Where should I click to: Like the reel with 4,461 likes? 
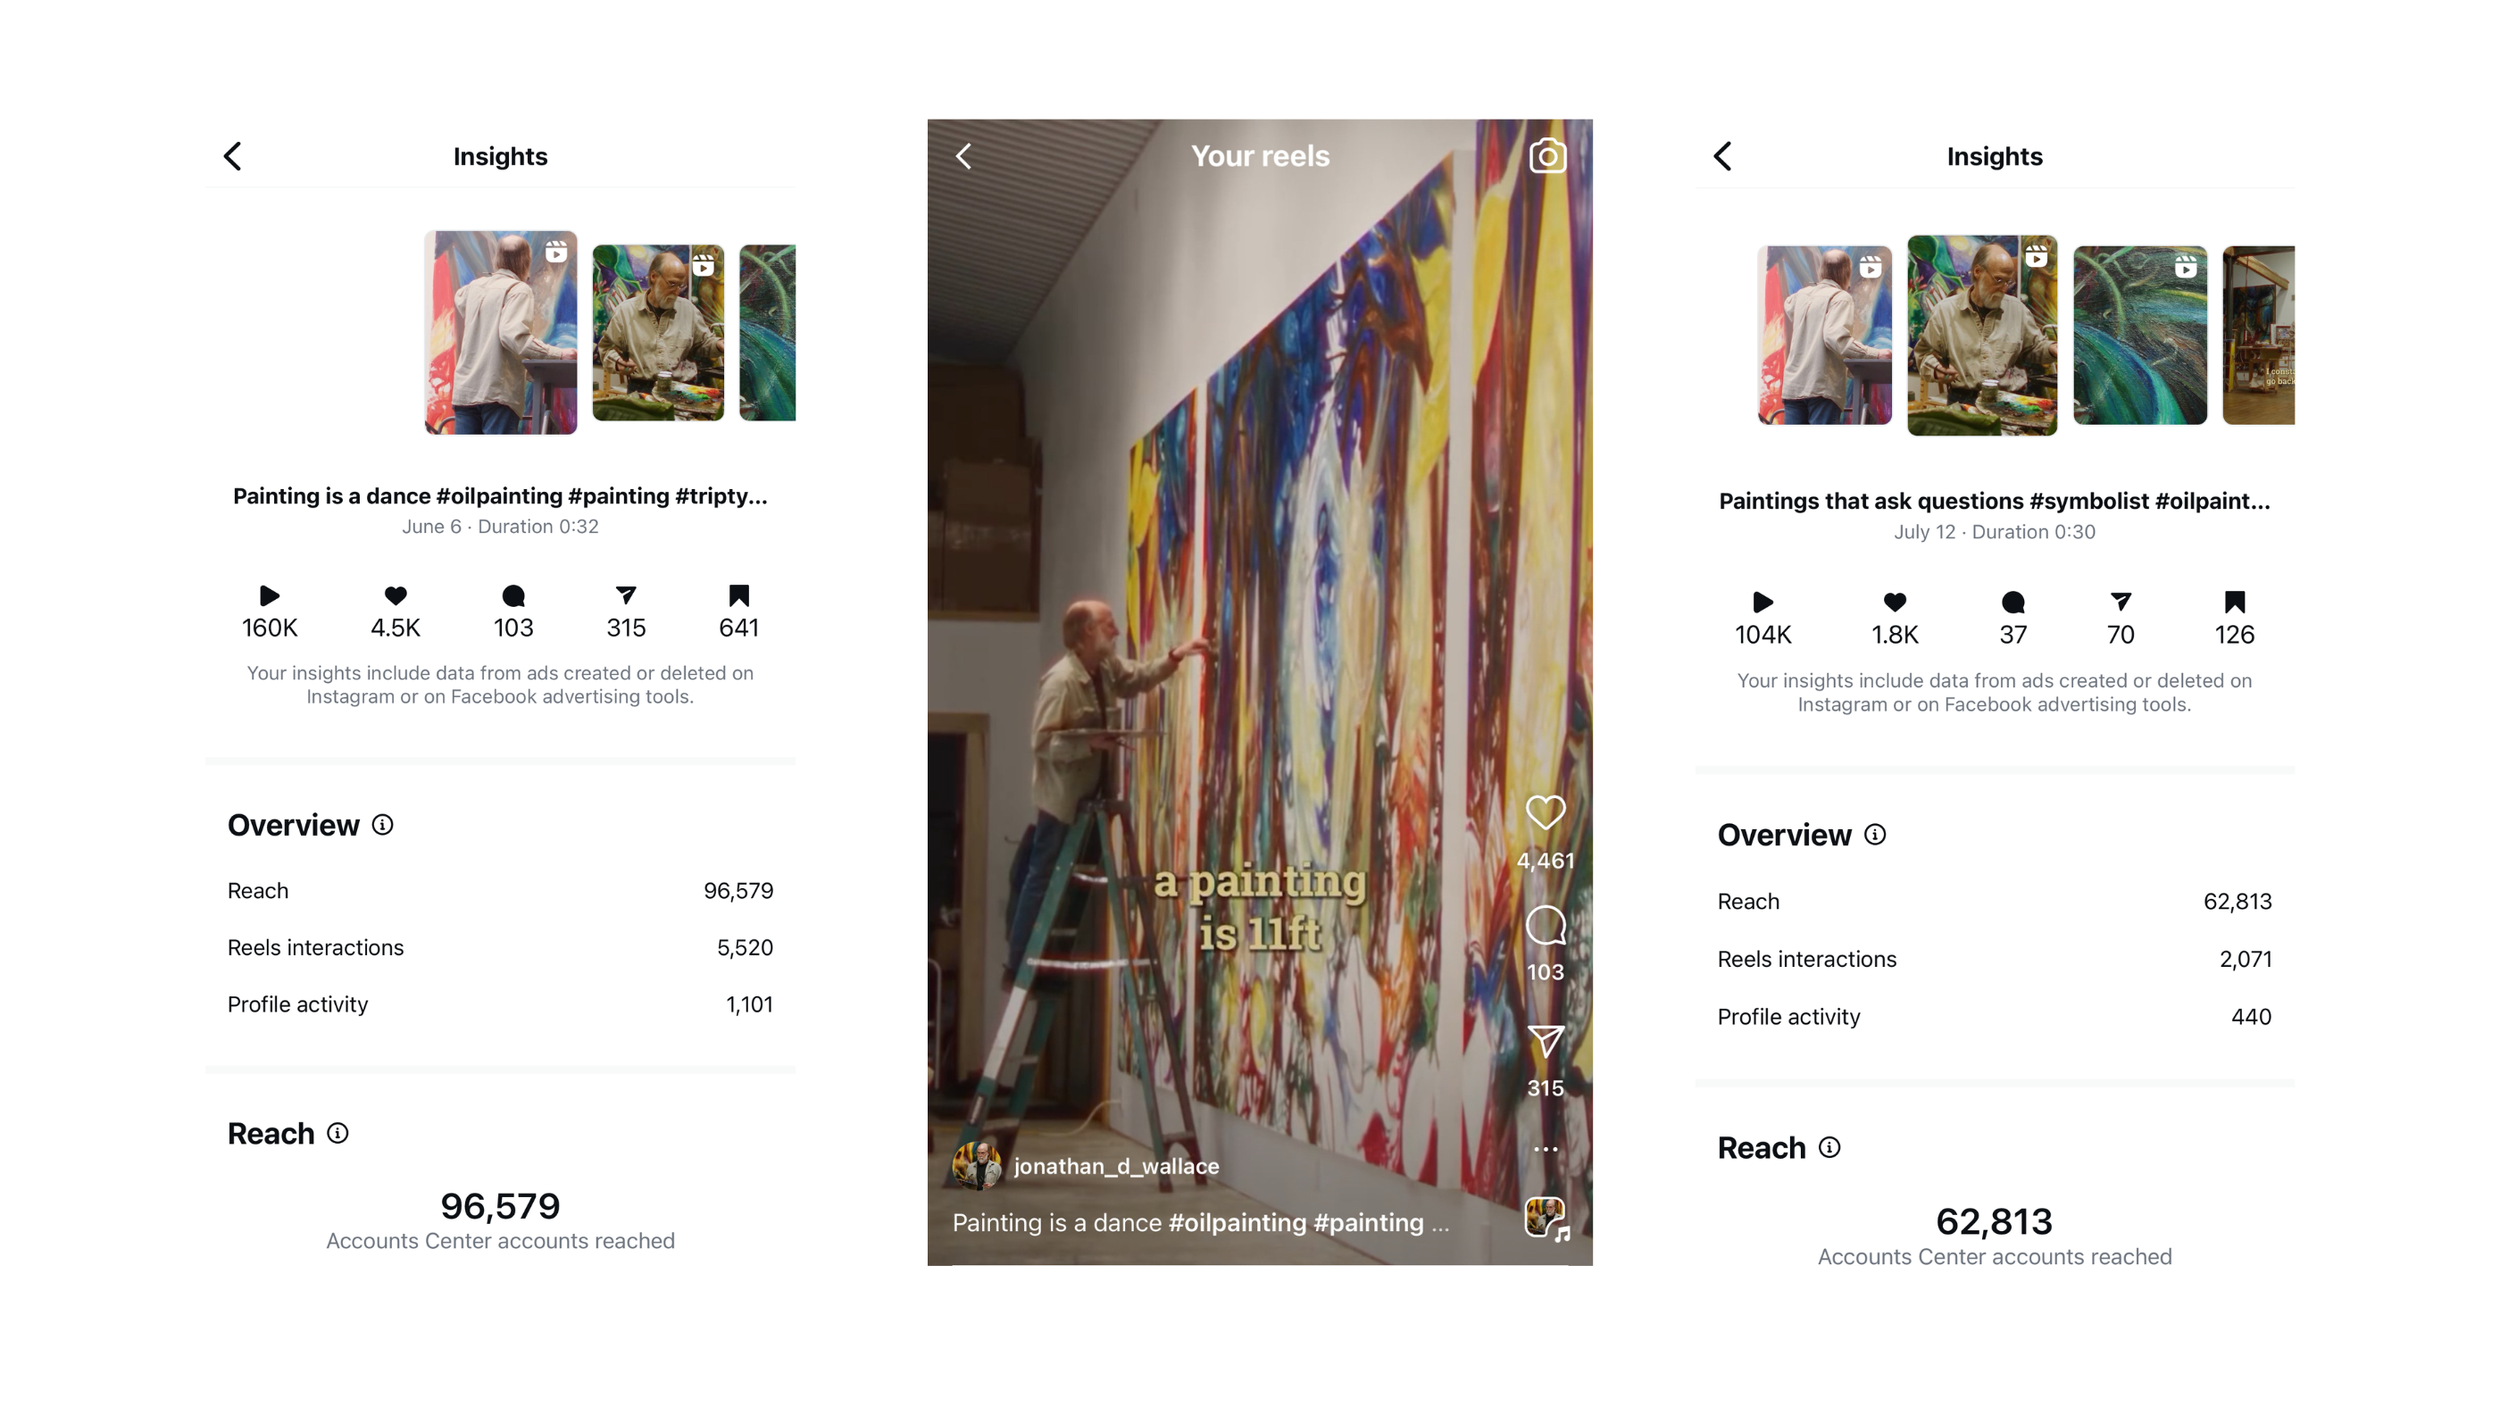pos(1545,812)
